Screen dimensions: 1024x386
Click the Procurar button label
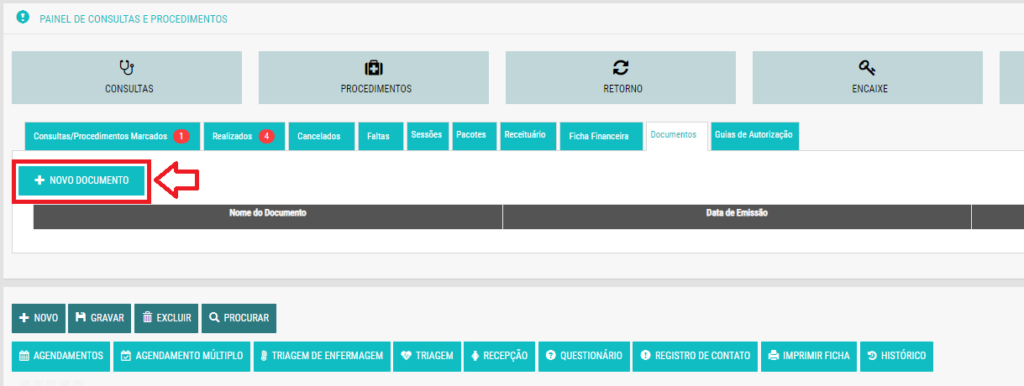[246, 318]
